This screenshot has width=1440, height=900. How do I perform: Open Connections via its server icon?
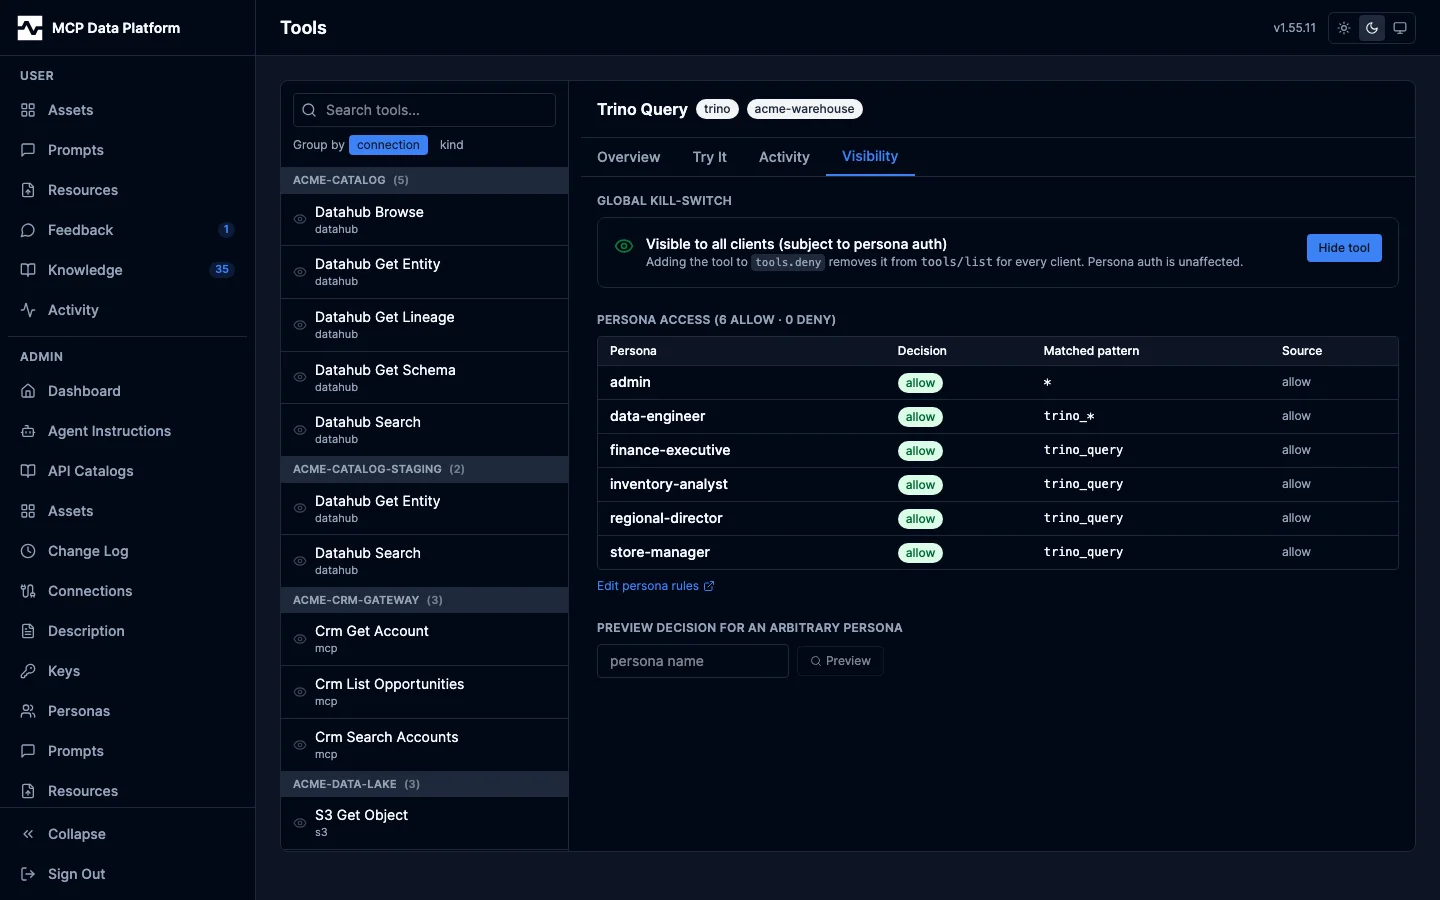28,591
